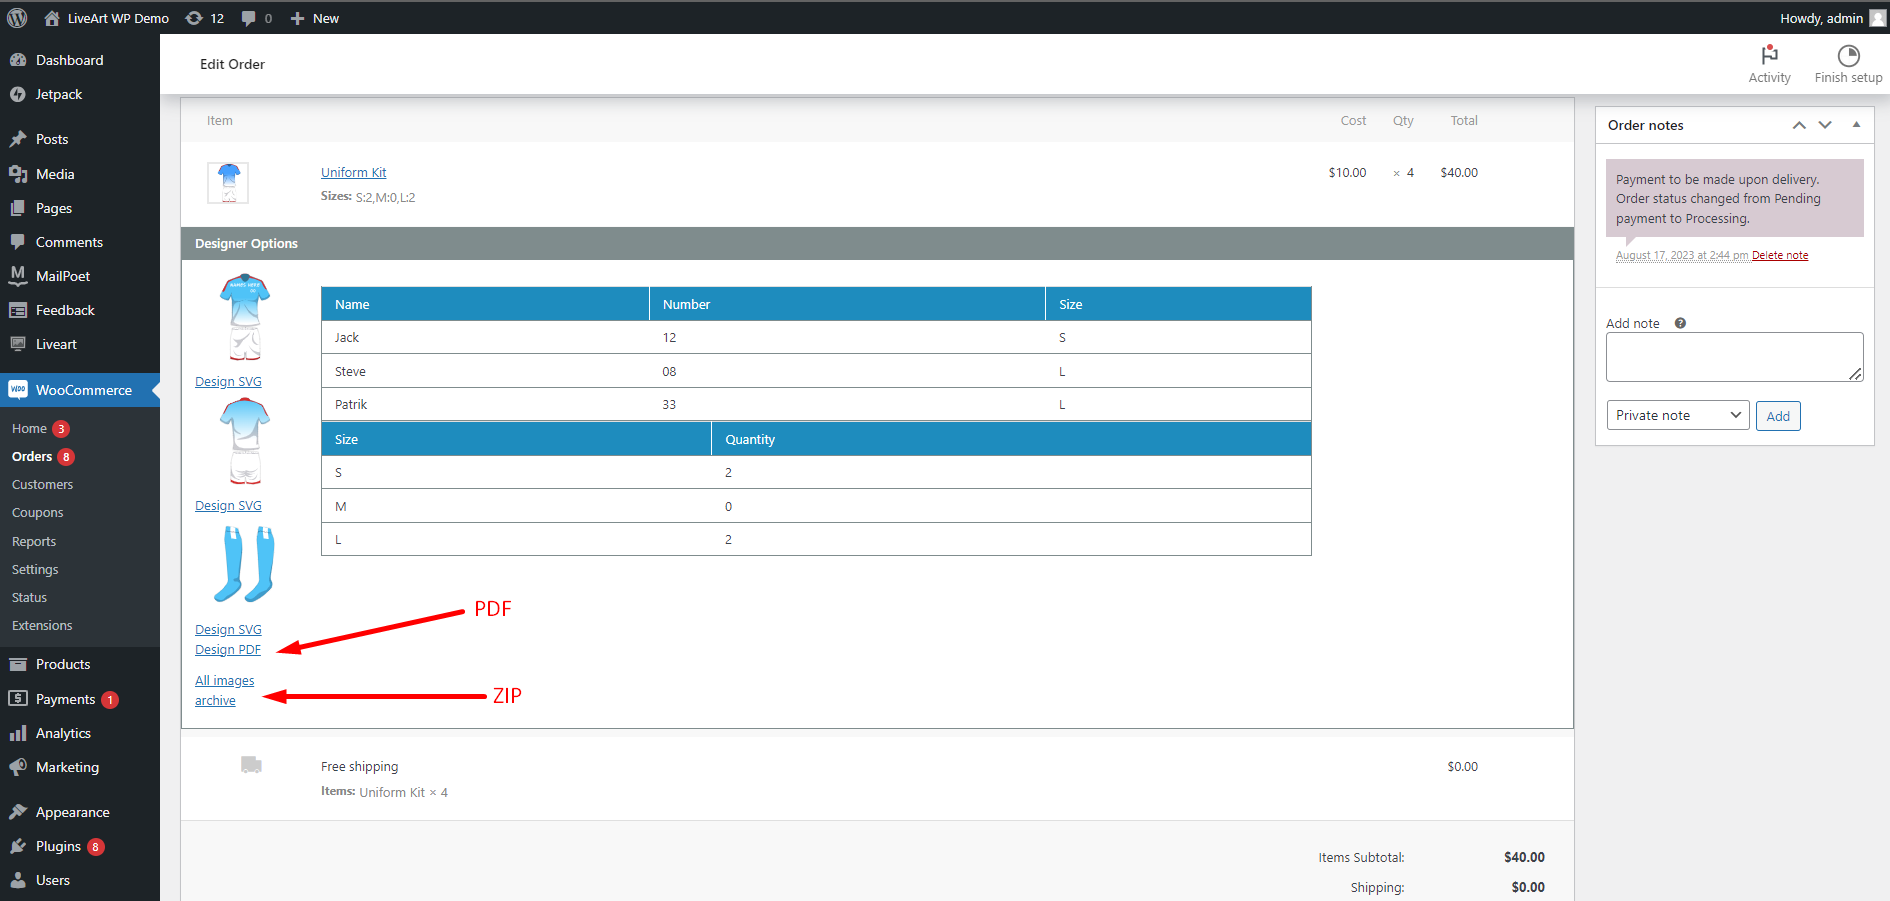Click the comments bubble icon in admin bar
The image size is (1890, 901).
point(249,18)
